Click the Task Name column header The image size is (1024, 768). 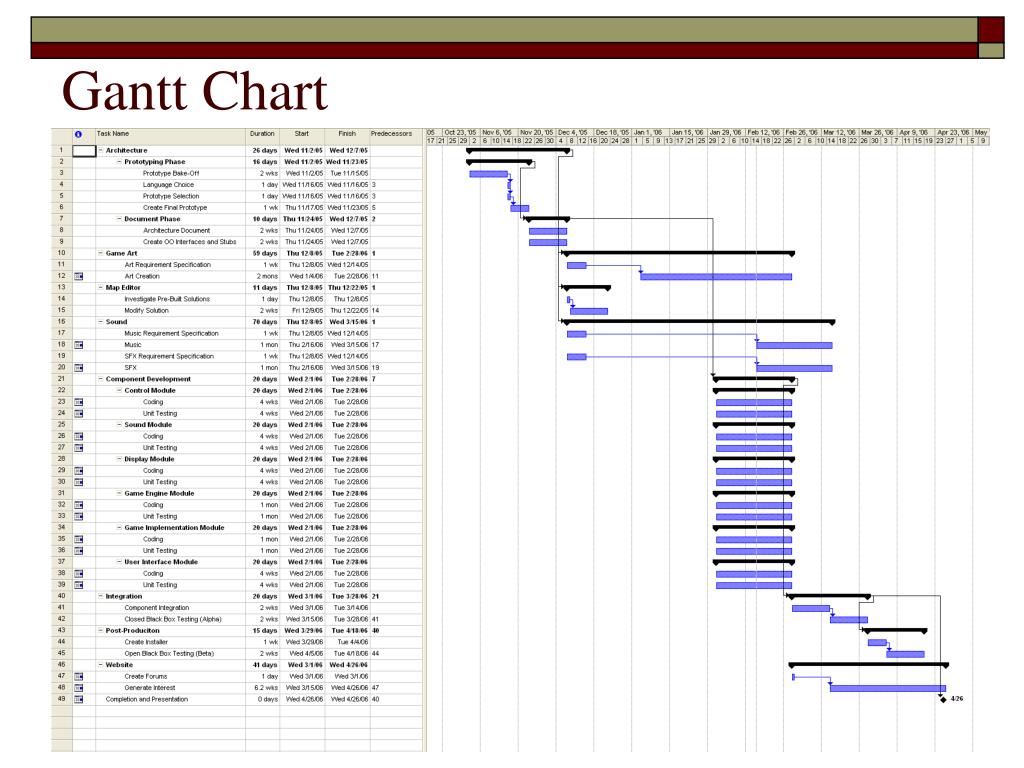pos(170,136)
